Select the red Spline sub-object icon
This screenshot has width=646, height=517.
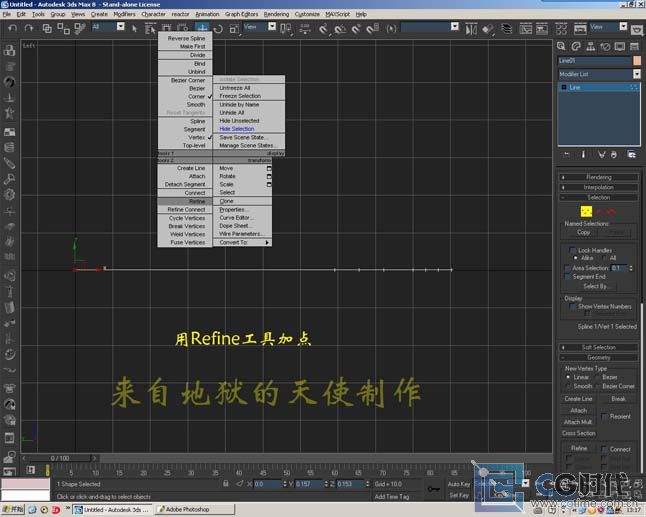click(x=611, y=211)
